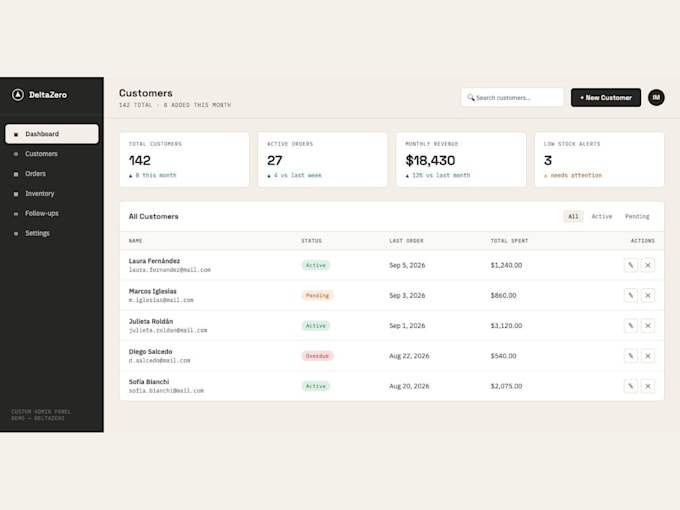This screenshot has width=680, height=510.
Task: Click the Total Customers card
Action: (184, 160)
